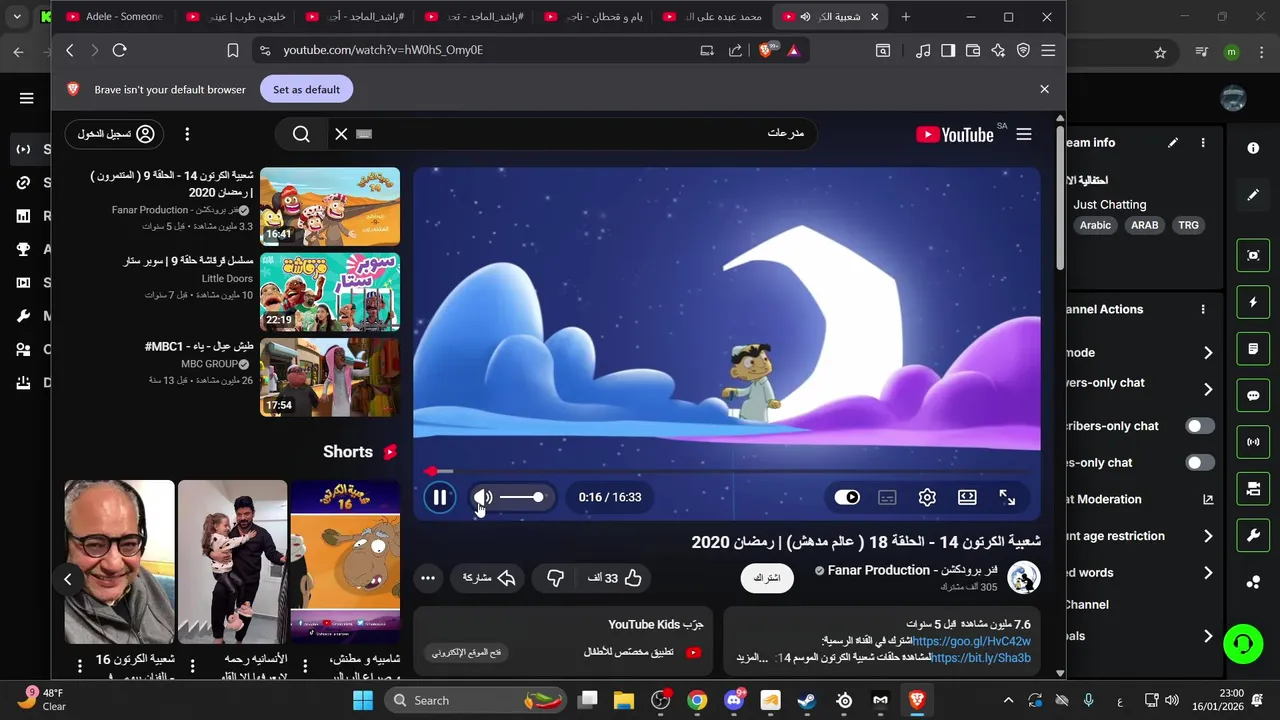
Task: Open Channel Actions three-dot menu
Action: (1203, 310)
